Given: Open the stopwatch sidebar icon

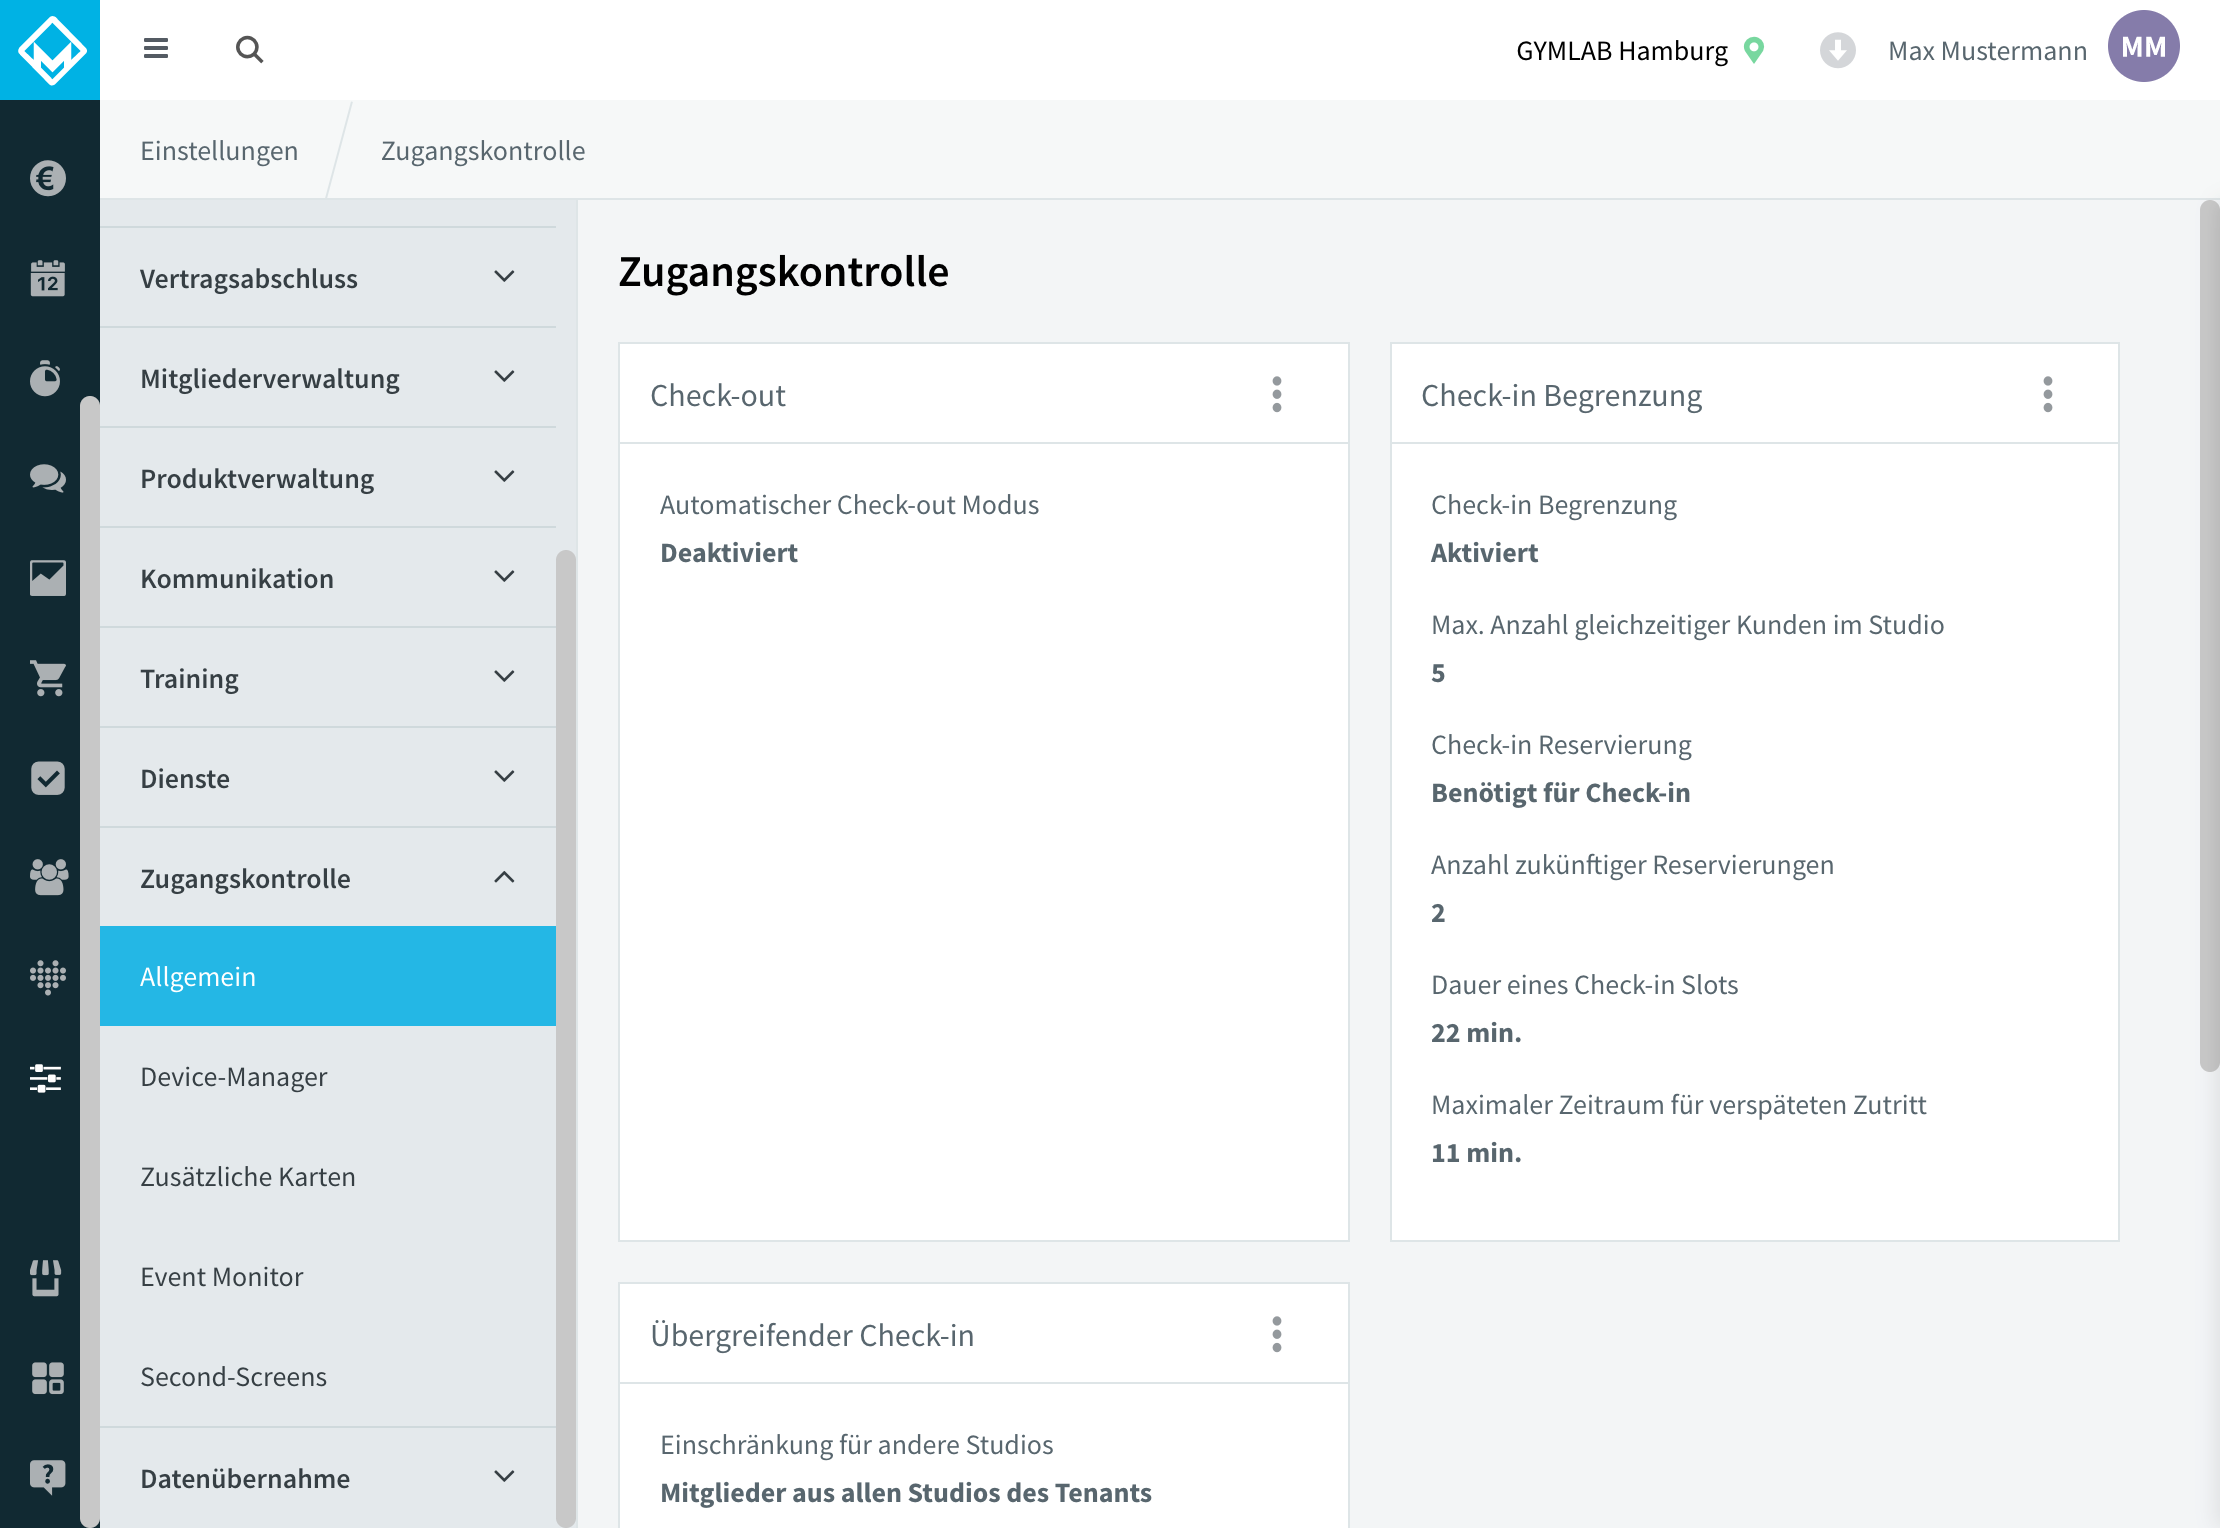Looking at the screenshot, I should click(x=47, y=378).
